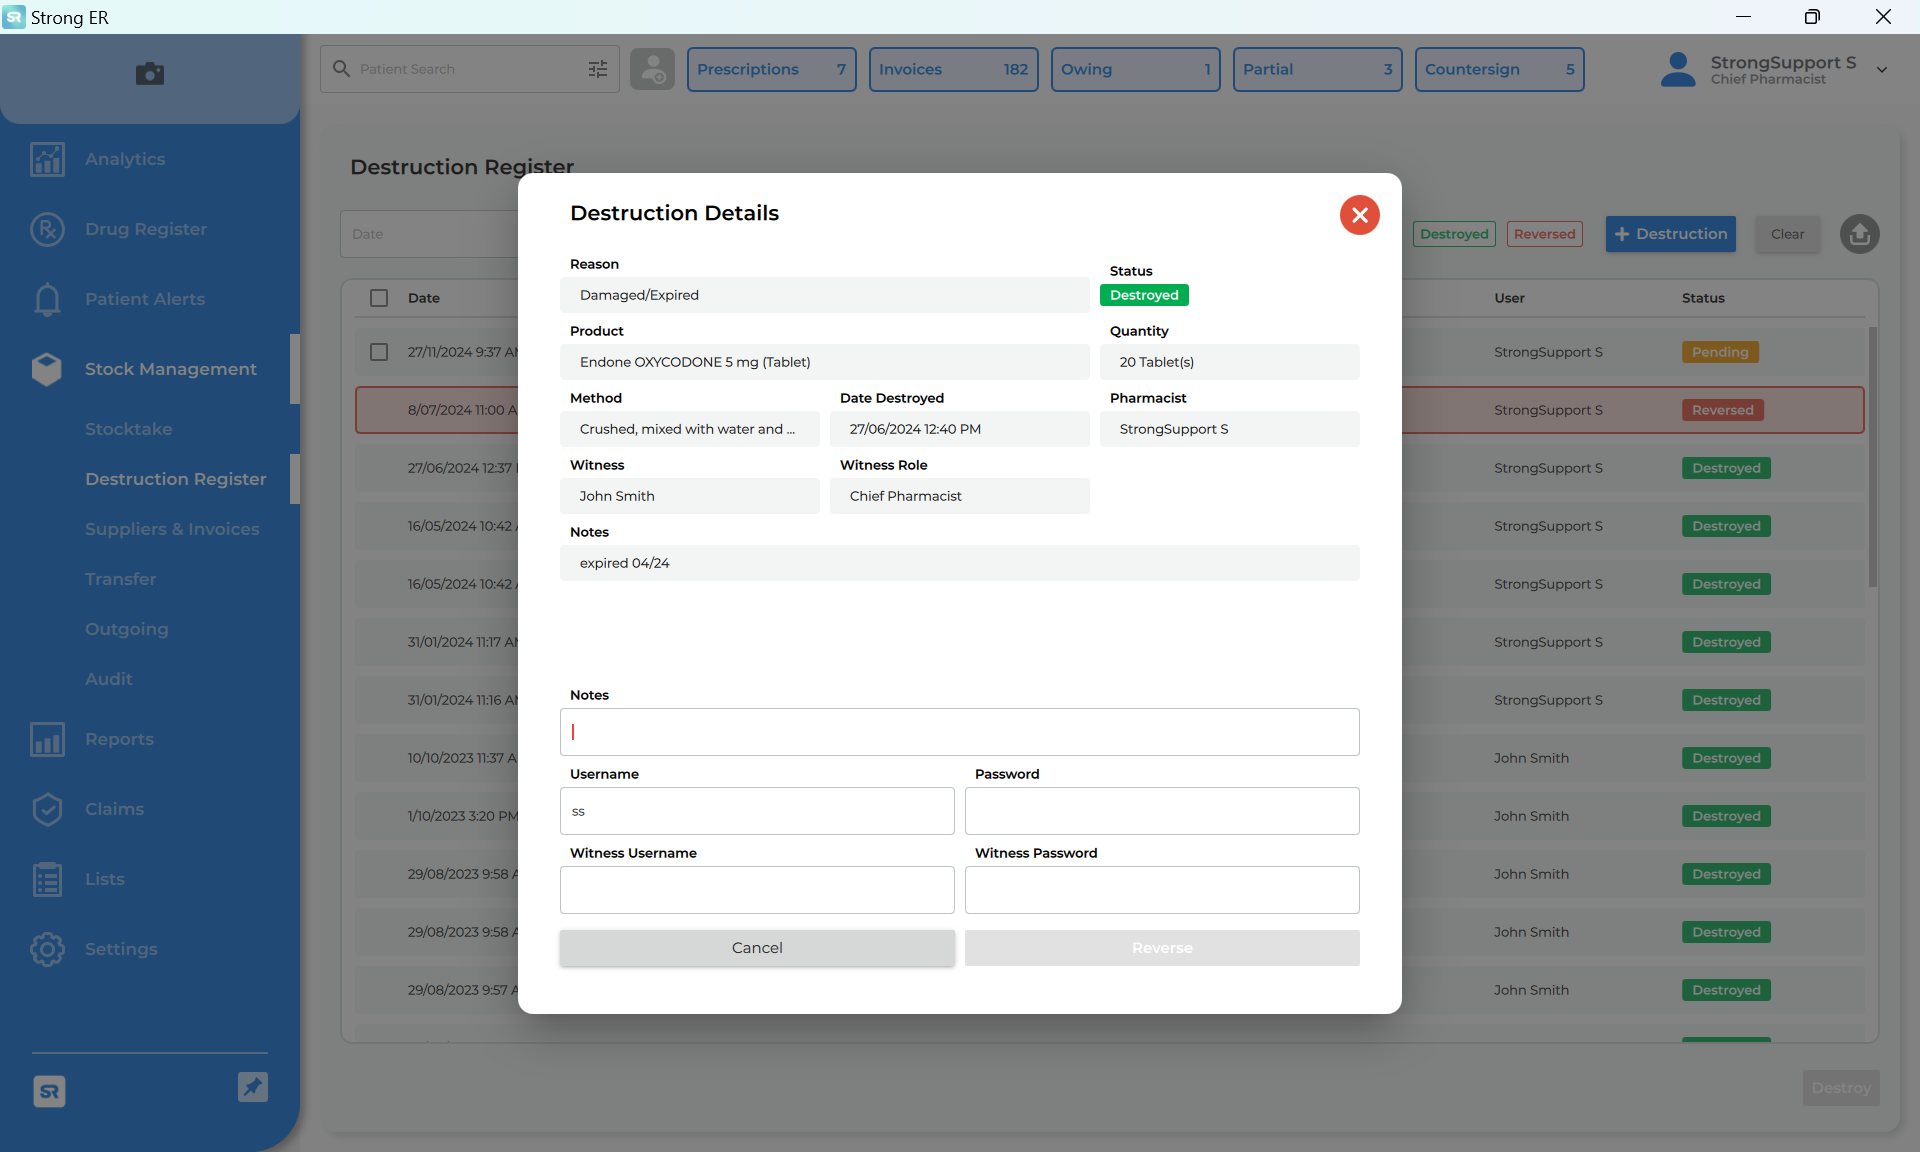Click the + Destruction button
1920x1152 pixels.
pyautogui.click(x=1670, y=233)
